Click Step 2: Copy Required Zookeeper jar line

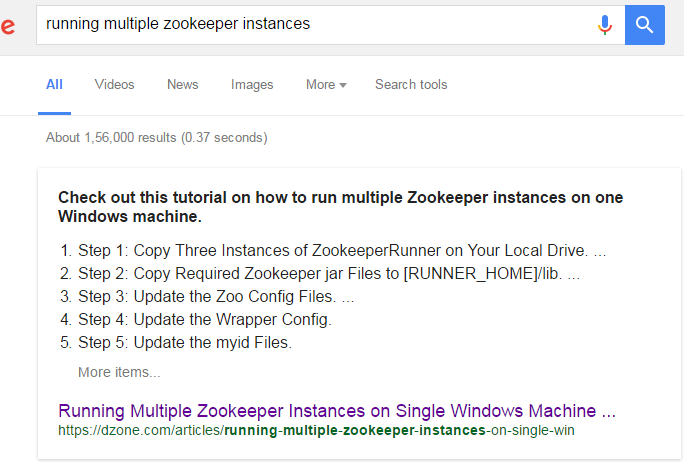329,274
